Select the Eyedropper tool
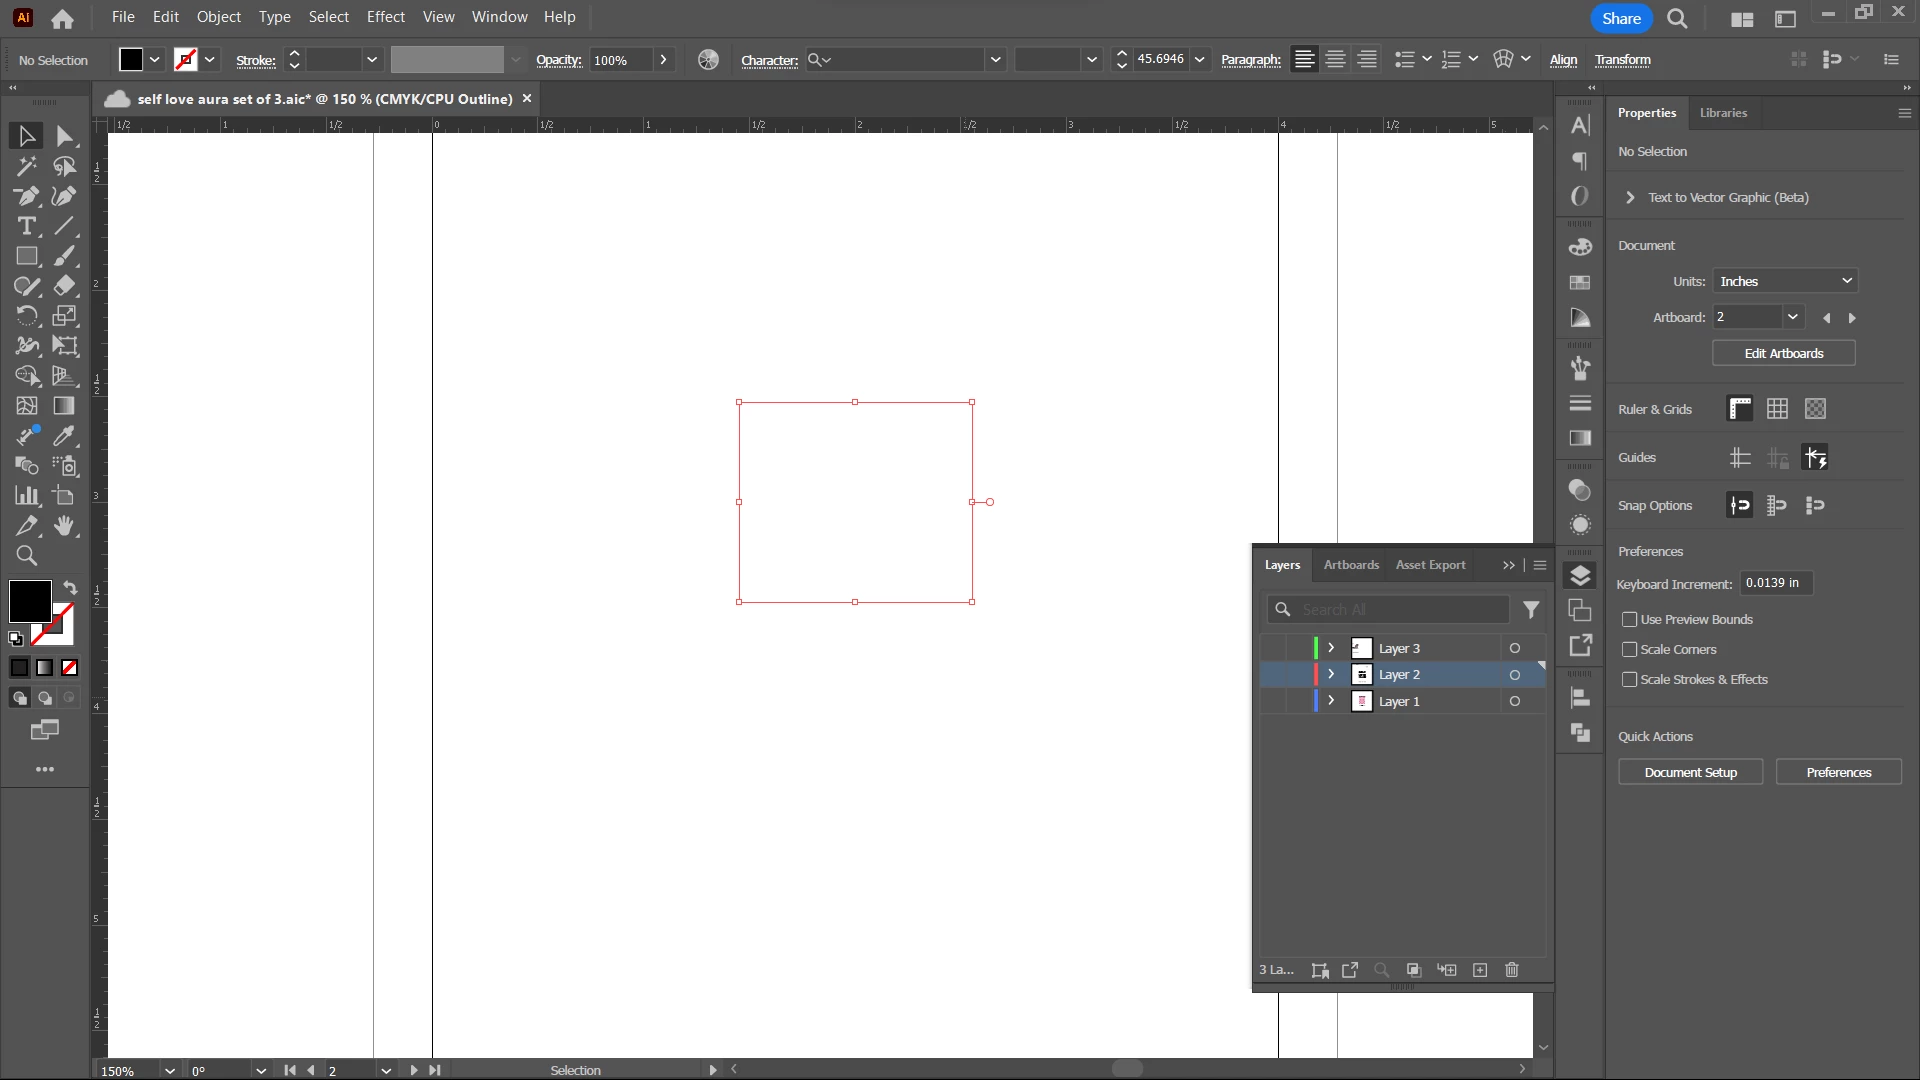1920x1080 pixels. [x=64, y=436]
